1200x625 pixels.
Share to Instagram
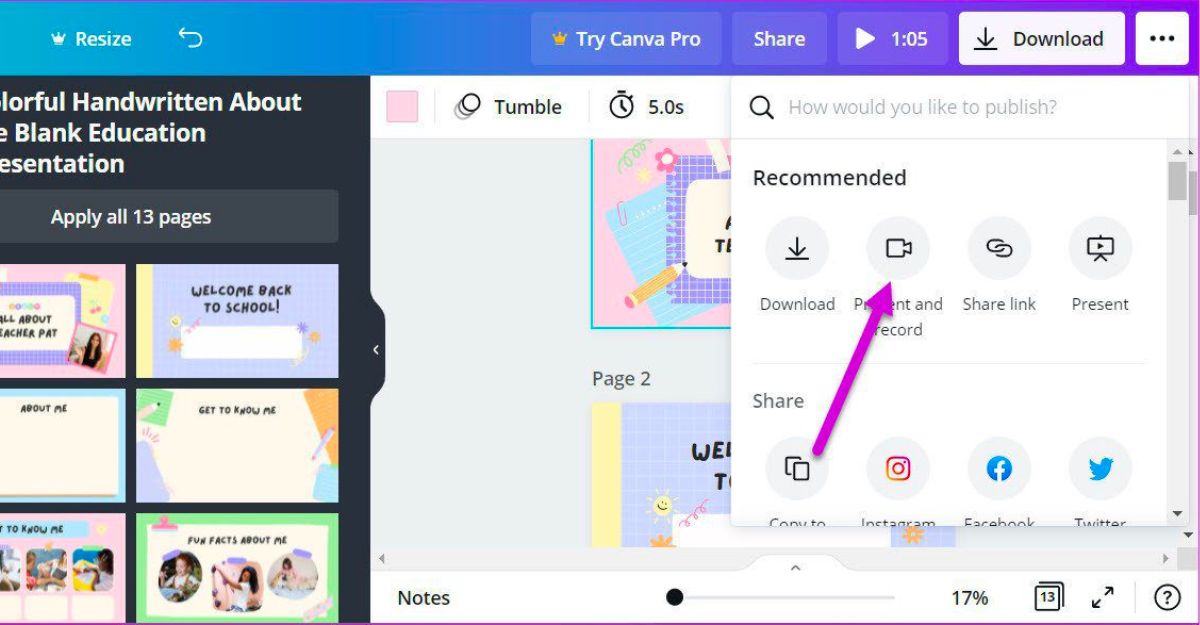coord(898,468)
